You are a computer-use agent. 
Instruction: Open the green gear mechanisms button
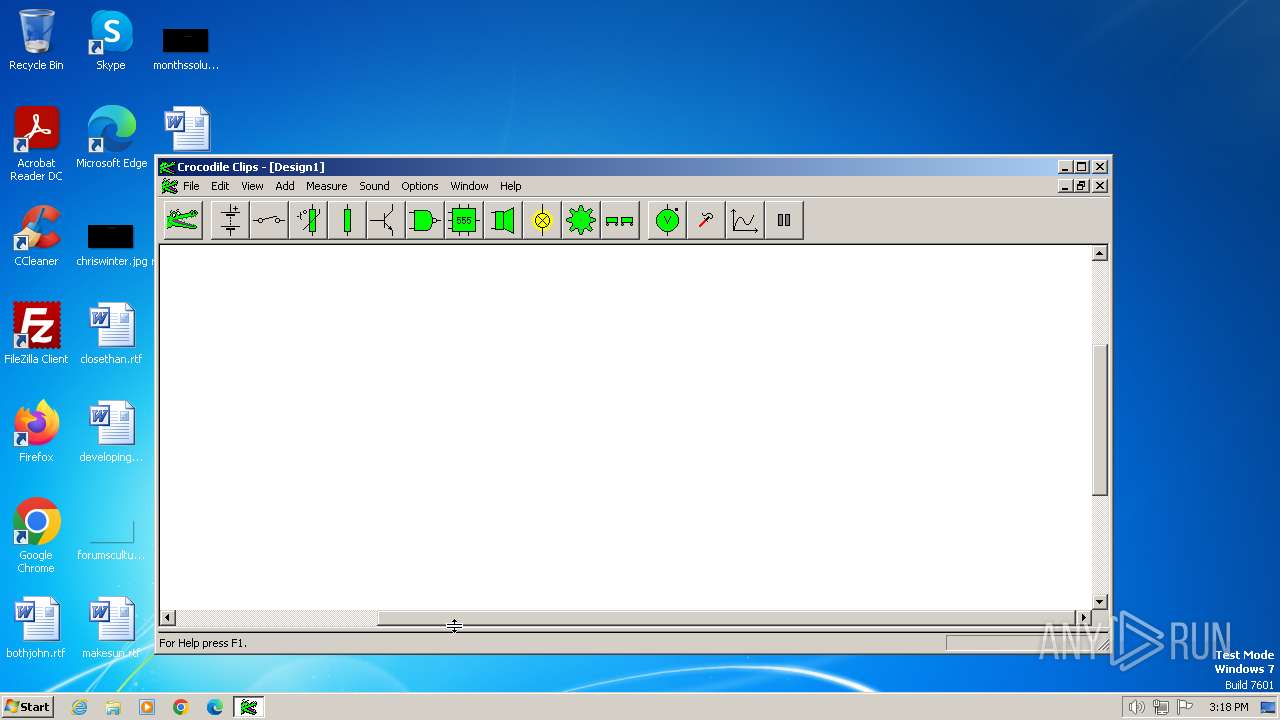tap(581, 220)
